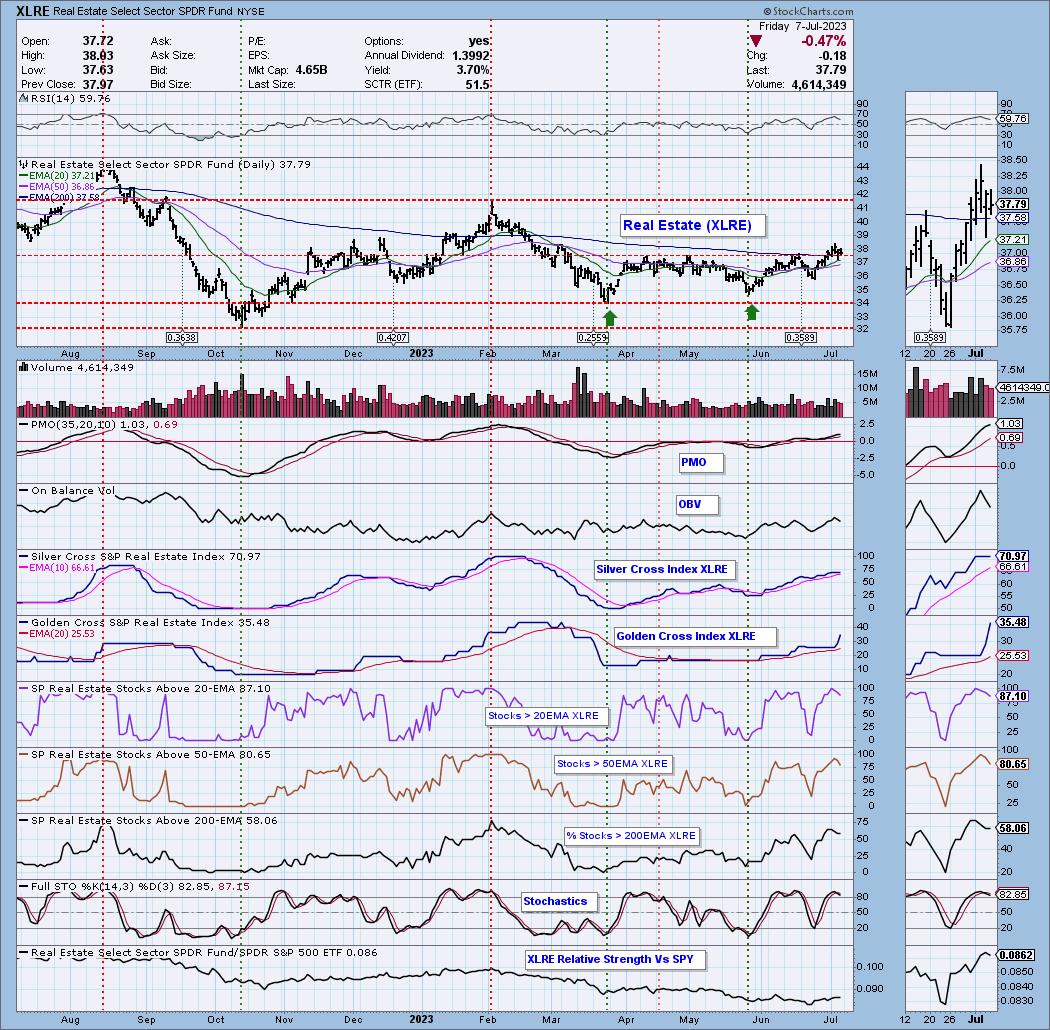This screenshot has width=1050, height=1030.
Task: Click the 4614349.0 volume flag on the right
Action: [1023, 387]
